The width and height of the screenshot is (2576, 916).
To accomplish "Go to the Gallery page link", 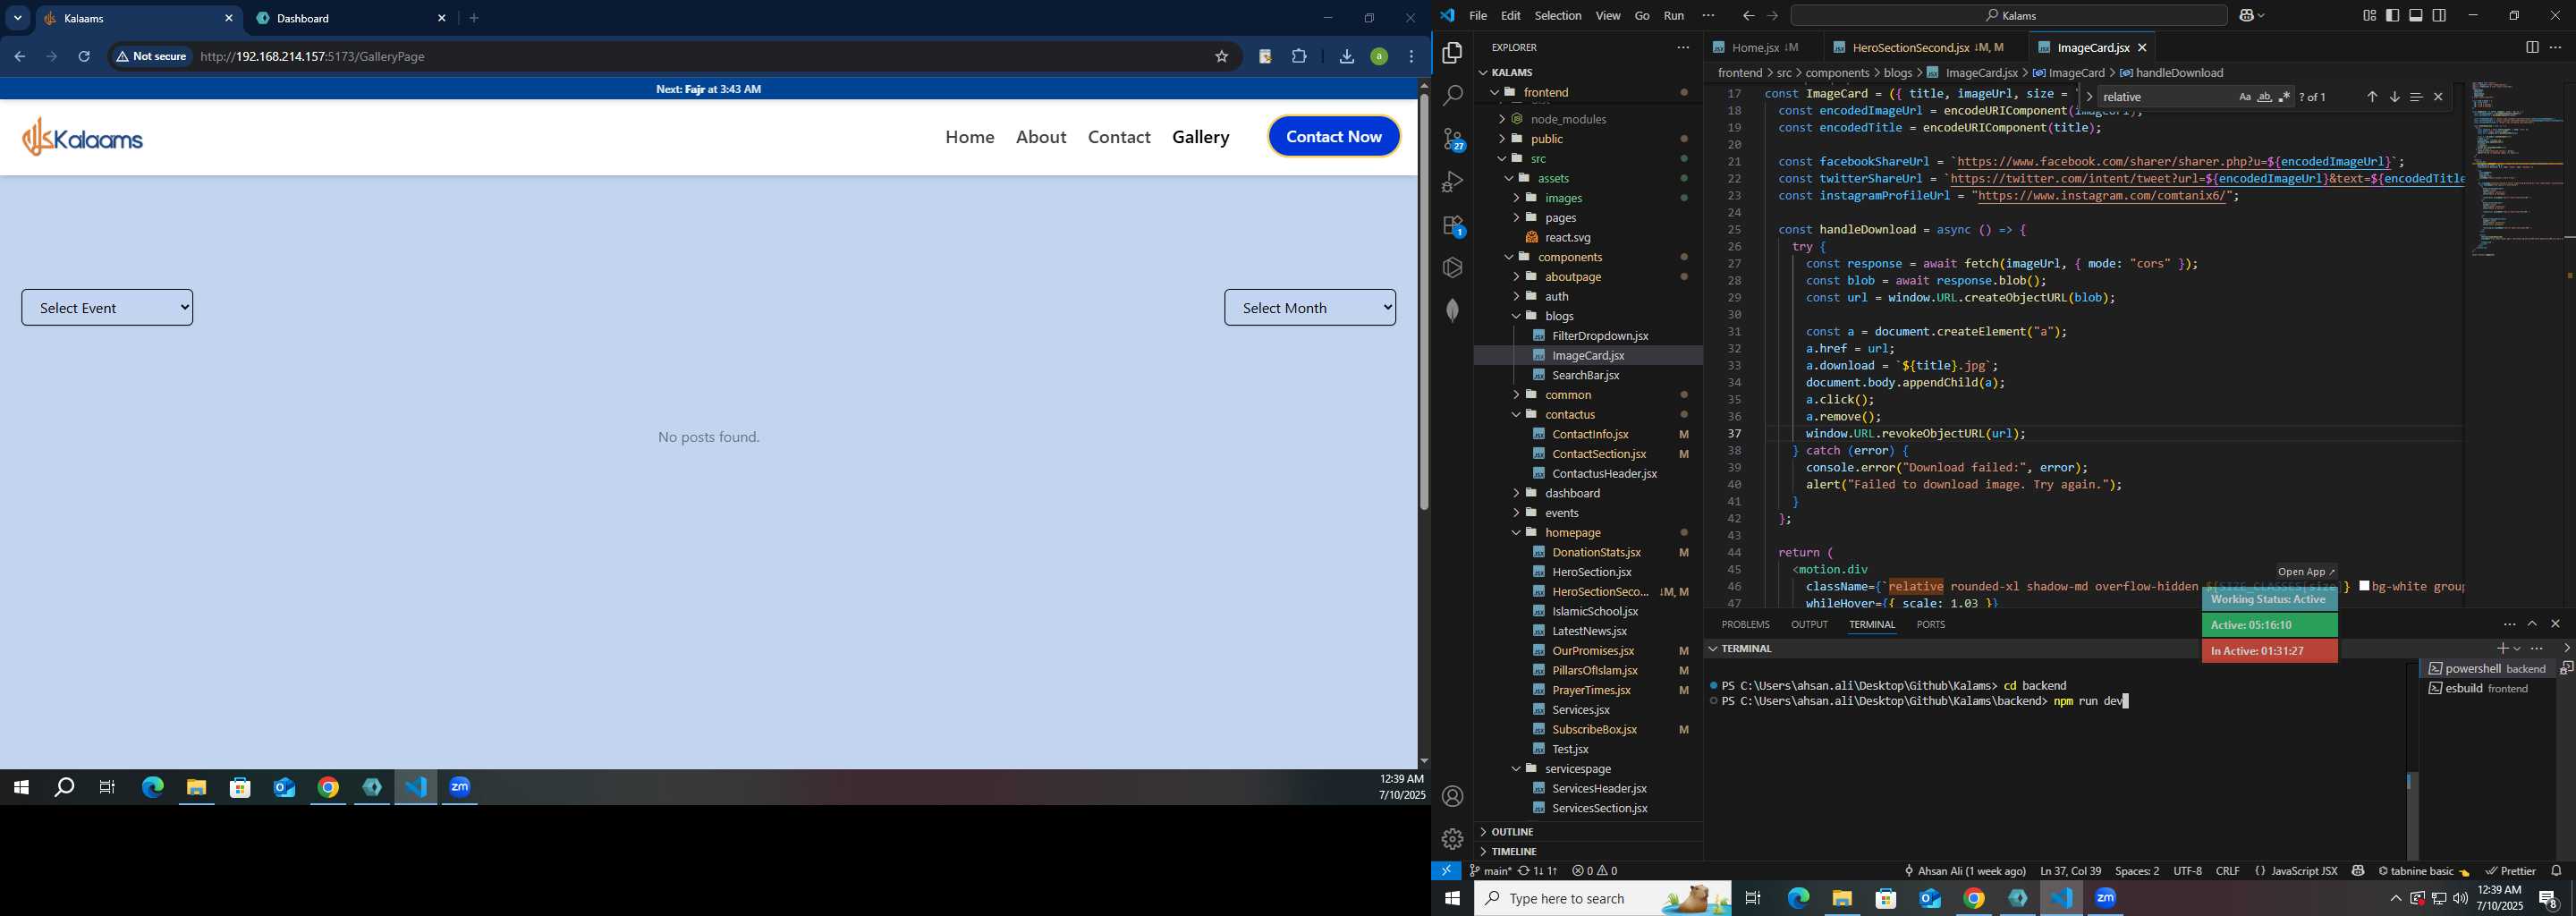I will tap(1201, 137).
